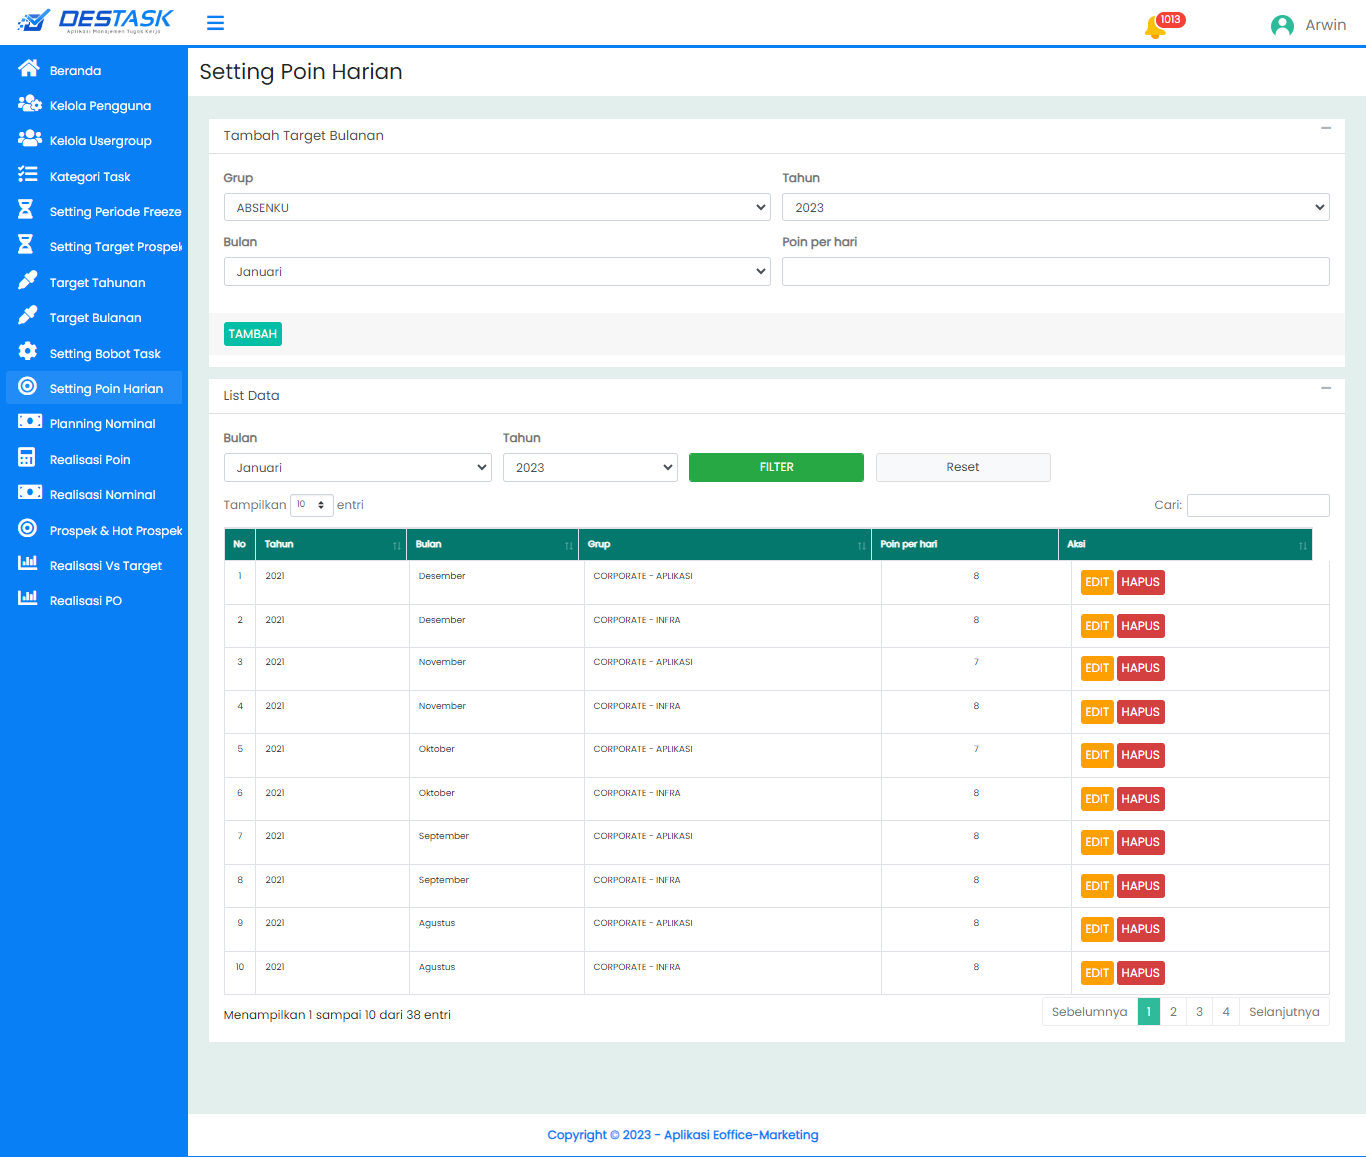Click the Realisasi Poin calculator icon
Image resolution: width=1366 pixels, height=1158 pixels.
tap(27, 458)
